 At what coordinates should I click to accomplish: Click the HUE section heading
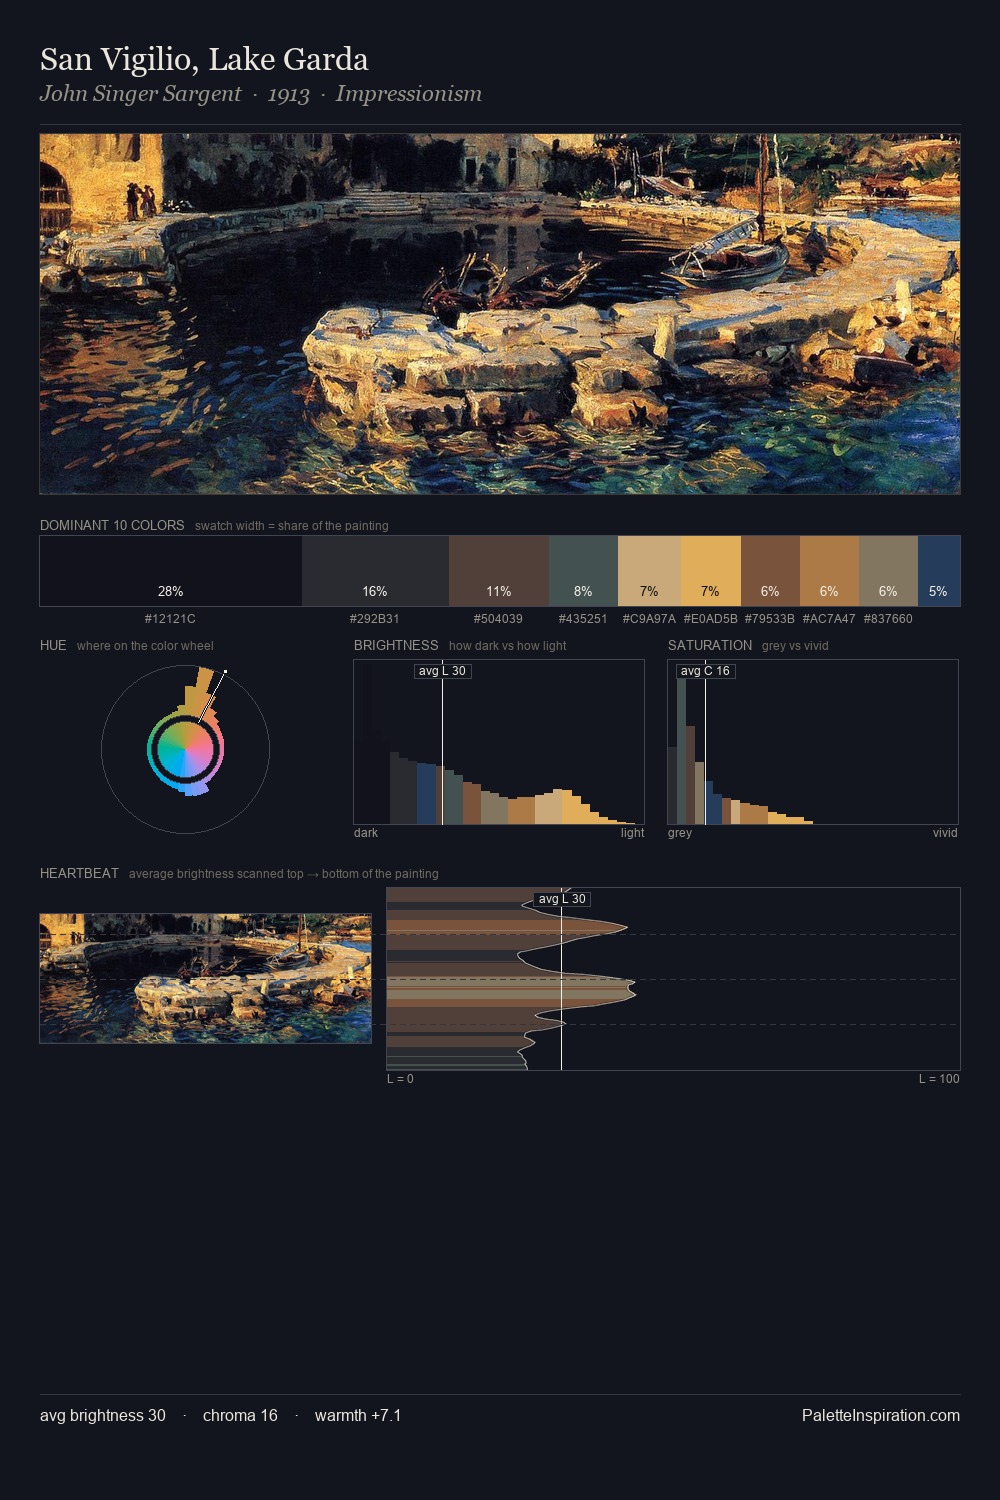(x=53, y=645)
